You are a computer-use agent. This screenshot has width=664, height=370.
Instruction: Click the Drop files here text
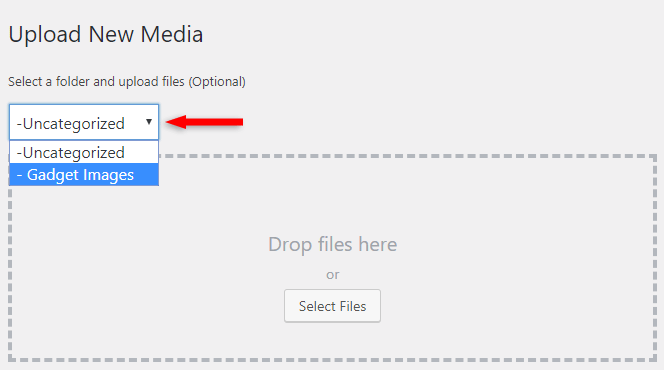point(332,244)
